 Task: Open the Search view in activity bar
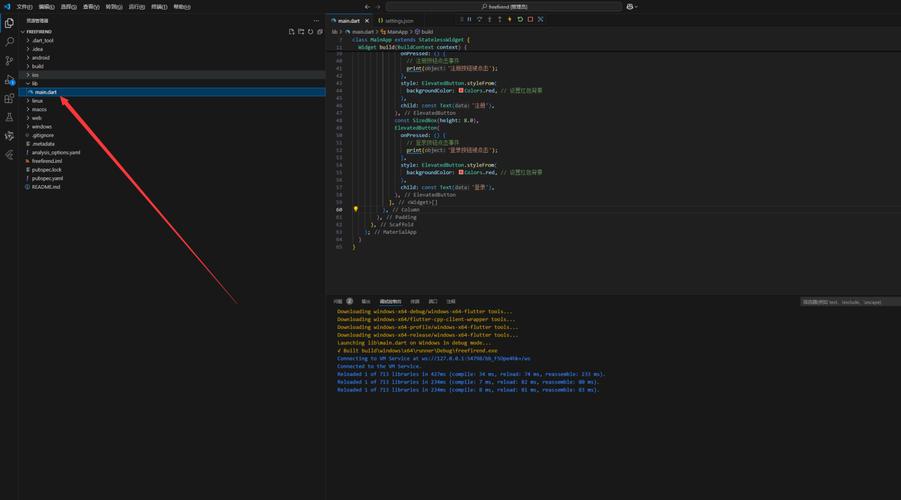coord(9,42)
